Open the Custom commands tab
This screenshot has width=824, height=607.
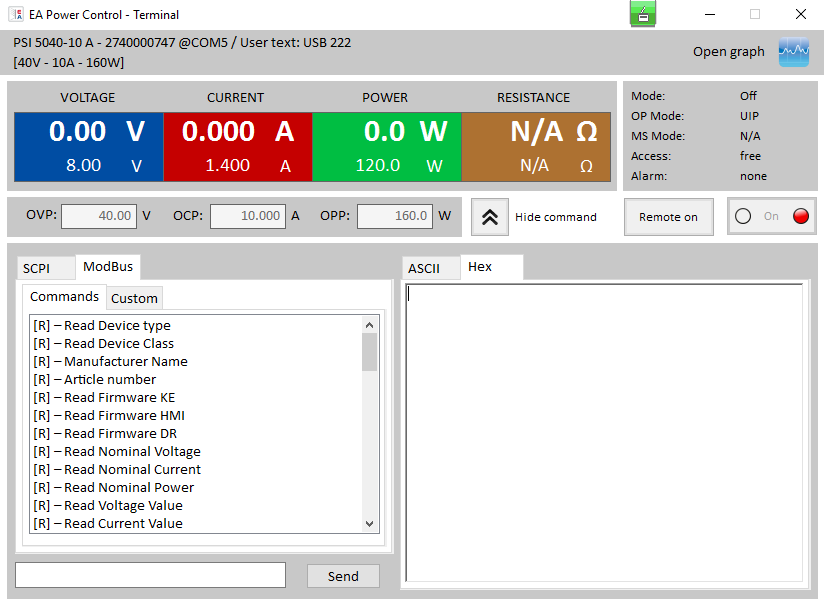[134, 298]
